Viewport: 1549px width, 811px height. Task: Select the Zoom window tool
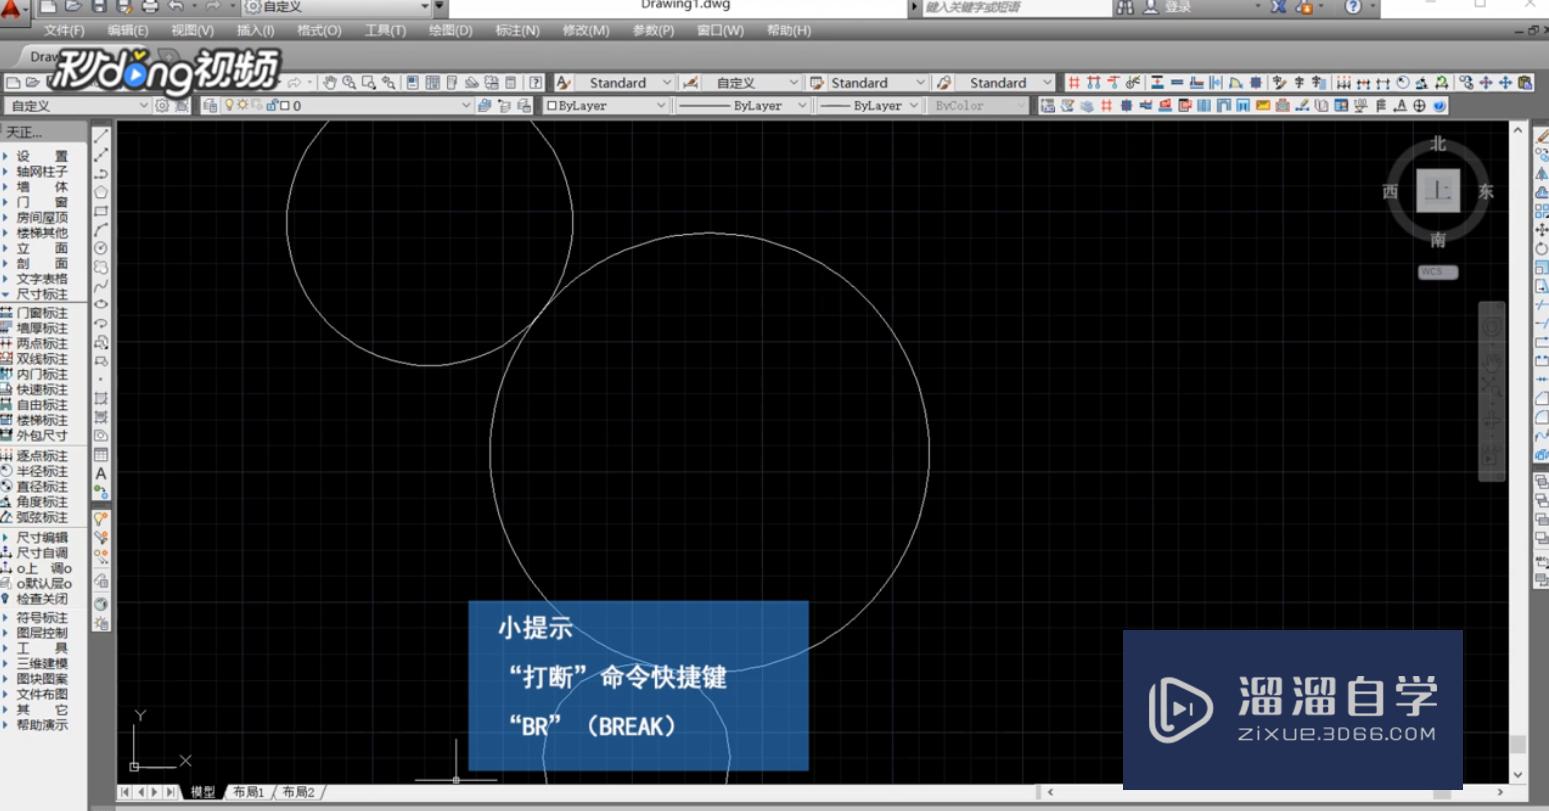point(369,83)
